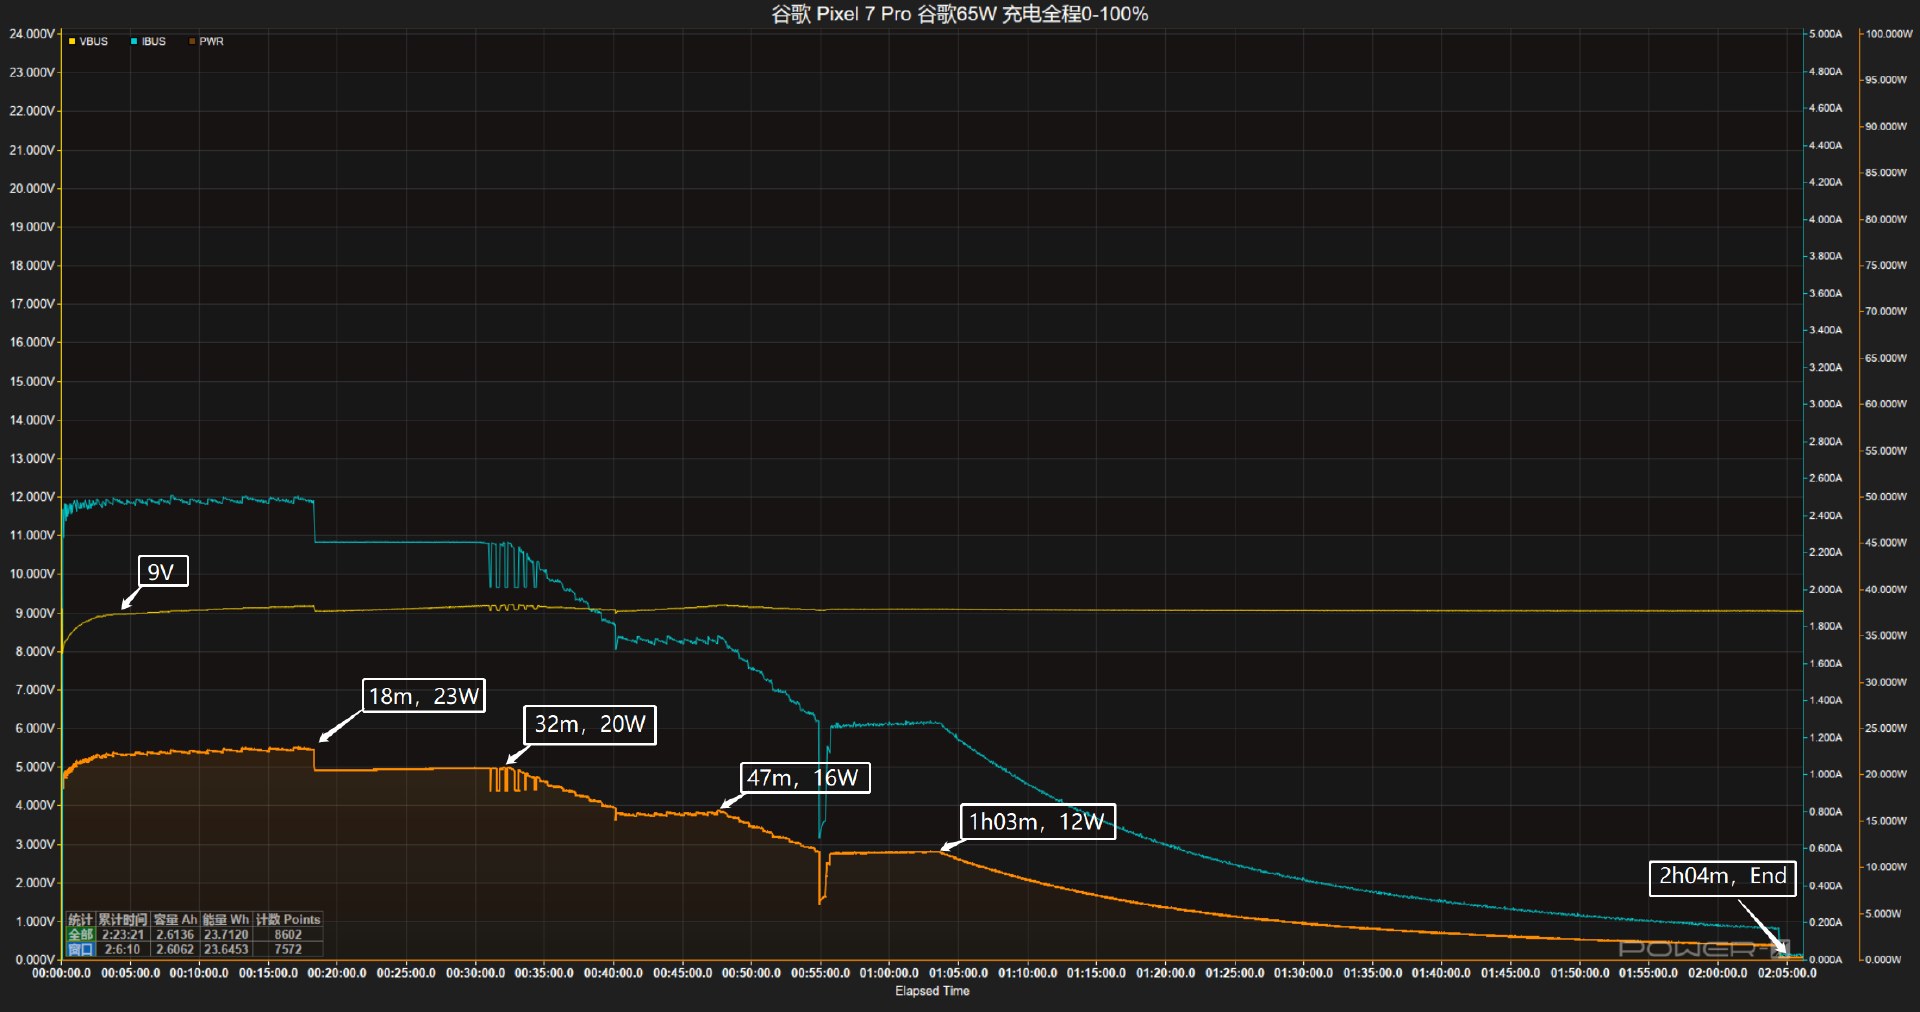Toggle the PWR legend entry
The width and height of the screenshot is (1920, 1012).
206,41
